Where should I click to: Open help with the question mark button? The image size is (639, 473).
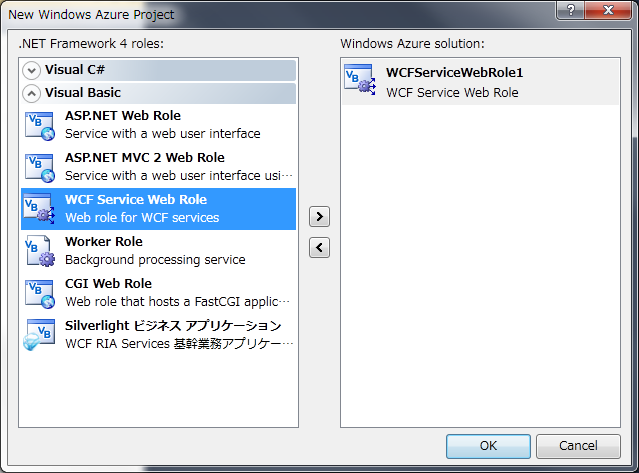point(571,10)
